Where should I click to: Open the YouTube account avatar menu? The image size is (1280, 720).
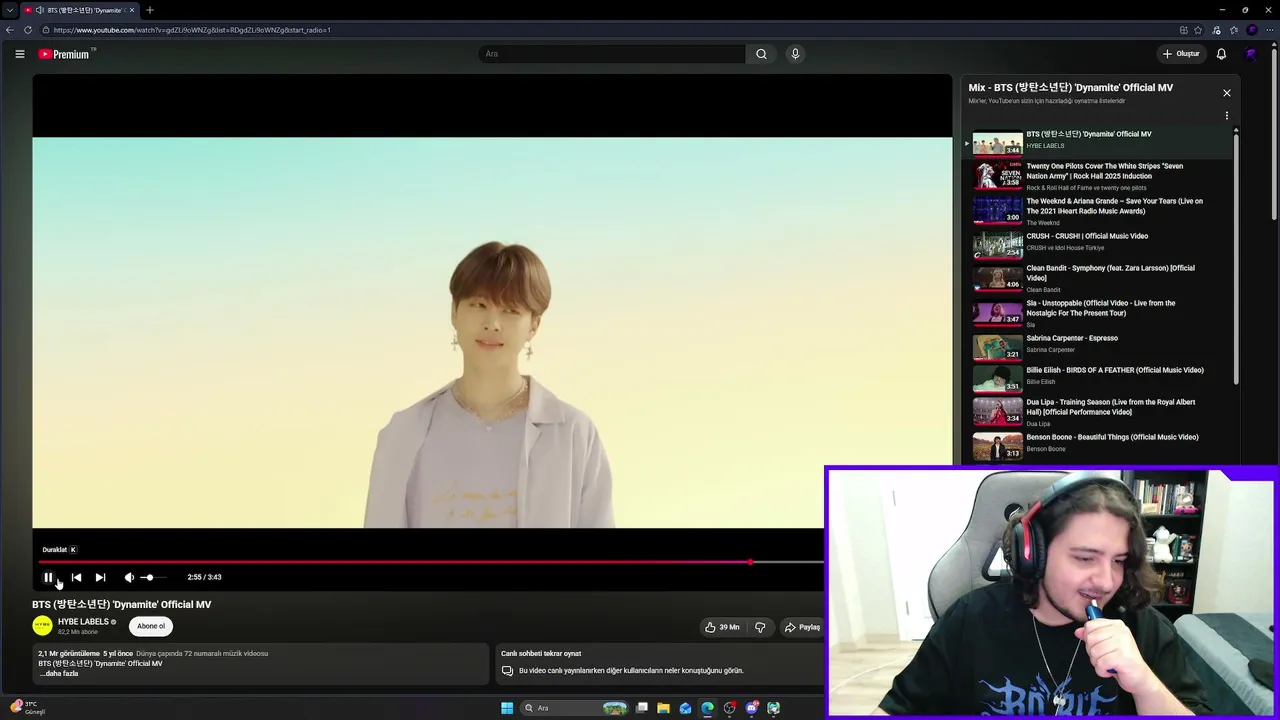point(1251,54)
